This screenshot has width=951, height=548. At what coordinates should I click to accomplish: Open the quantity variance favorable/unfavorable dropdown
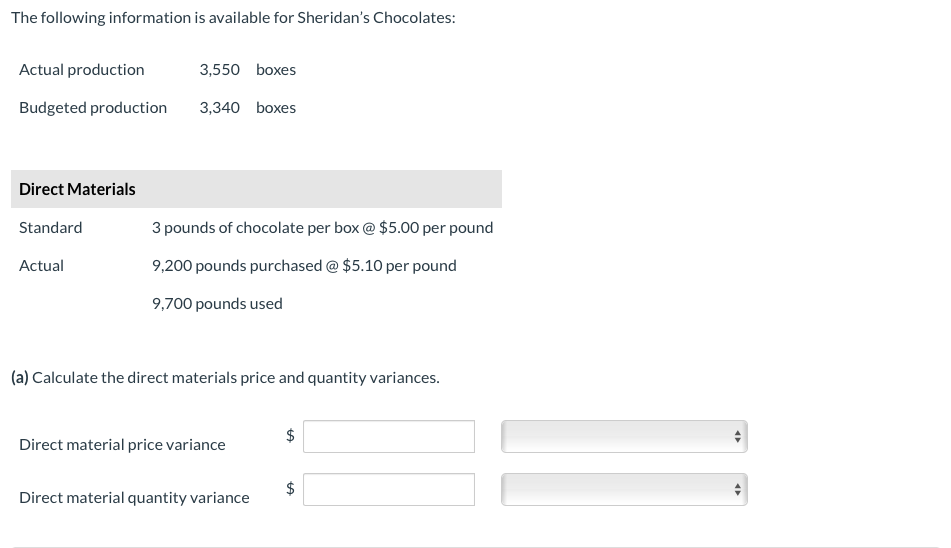coord(624,489)
